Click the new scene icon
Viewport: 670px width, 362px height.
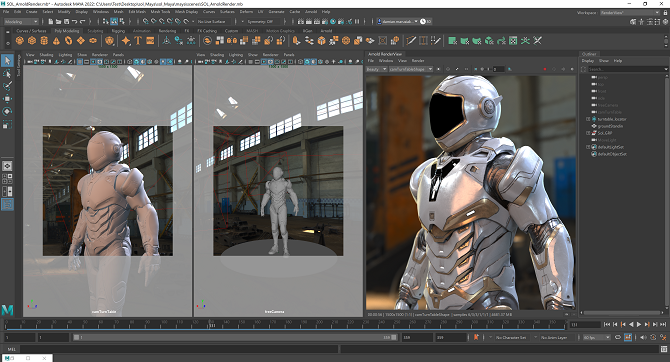click(51, 21)
